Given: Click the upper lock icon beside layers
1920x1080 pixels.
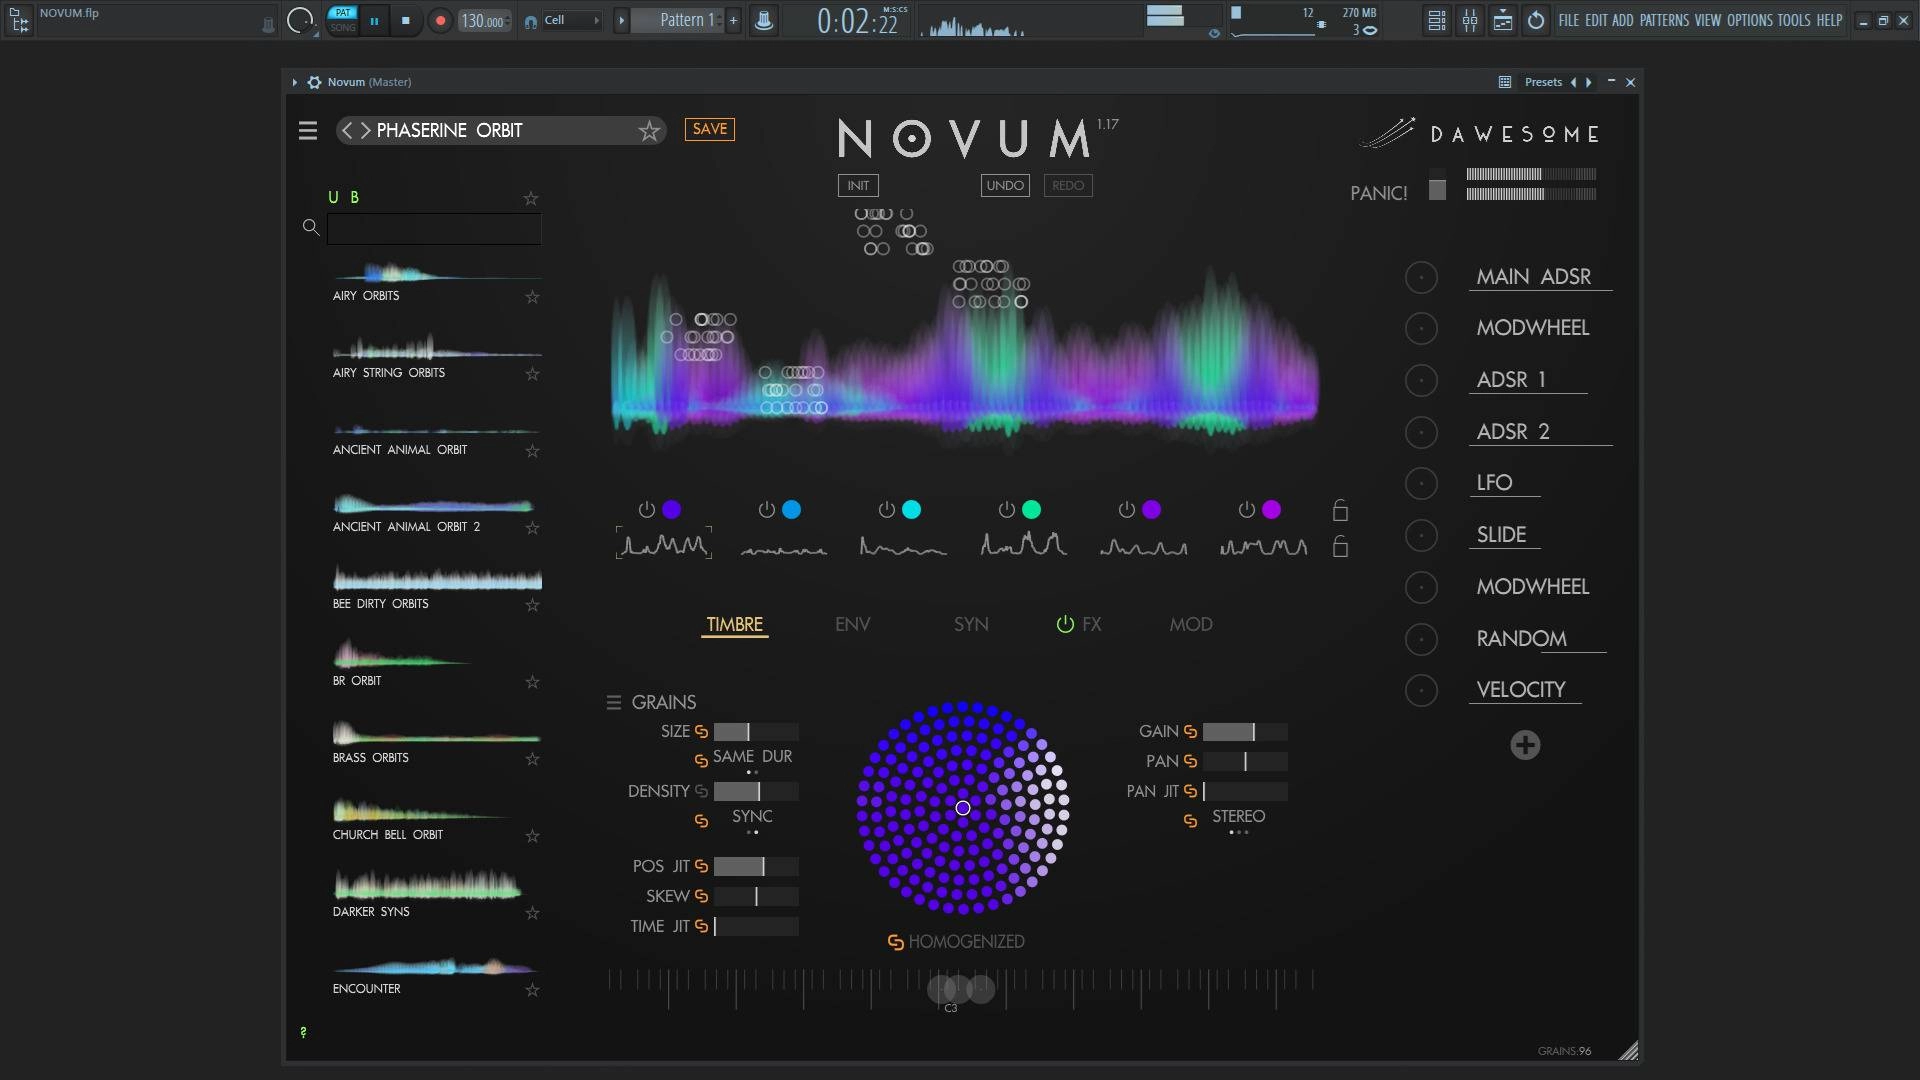Looking at the screenshot, I should (x=1340, y=511).
